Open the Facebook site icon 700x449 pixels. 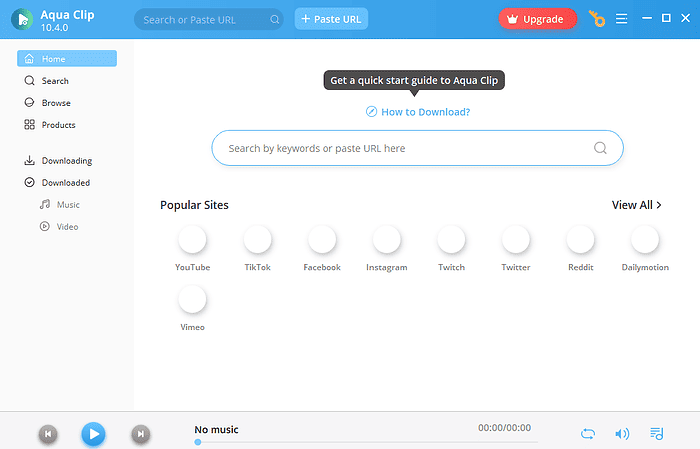322,239
